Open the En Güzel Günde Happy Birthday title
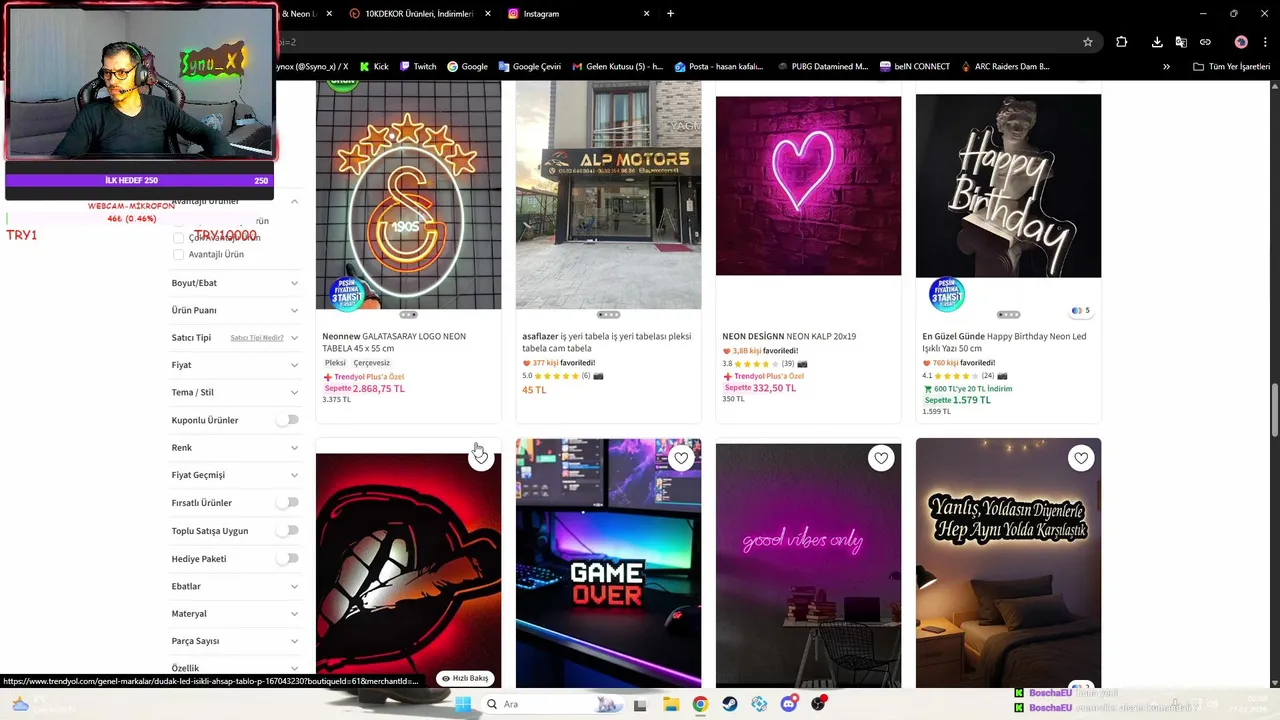1280x720 pixels. click(1004, 342)
